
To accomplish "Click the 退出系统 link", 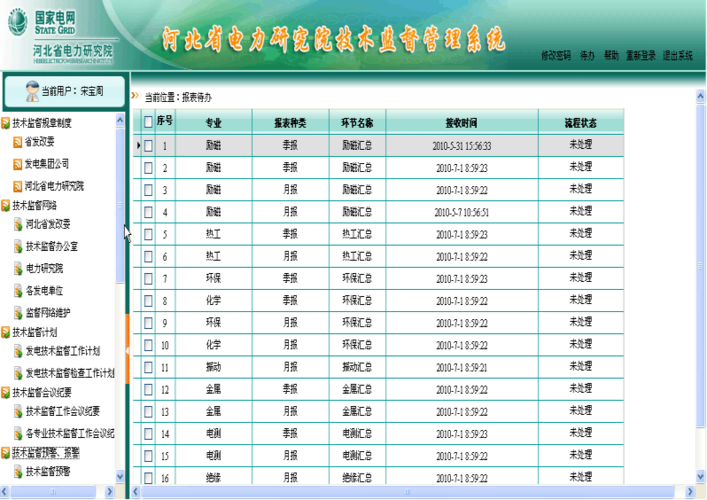I will pyautogui.click(x=677, y=56).
